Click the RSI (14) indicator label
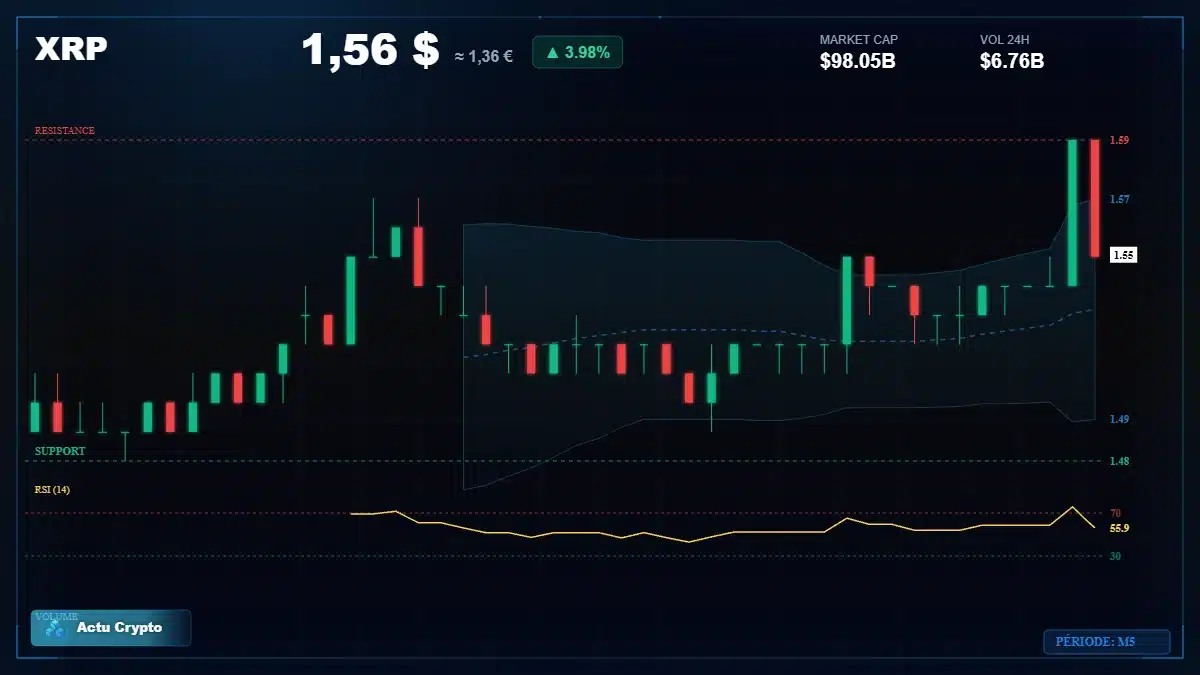Image resolution: width=1200 pixels, height=675 pixels. coord(52,489)
